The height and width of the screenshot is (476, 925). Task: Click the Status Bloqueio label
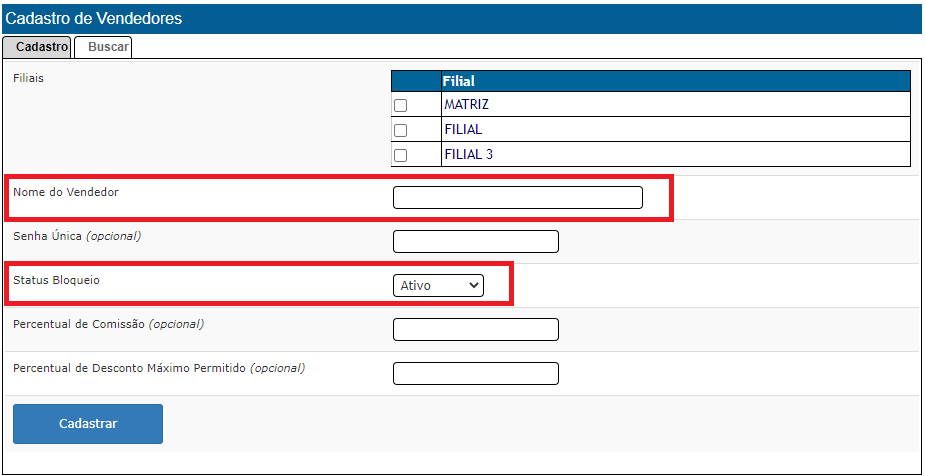pos(57,280)
